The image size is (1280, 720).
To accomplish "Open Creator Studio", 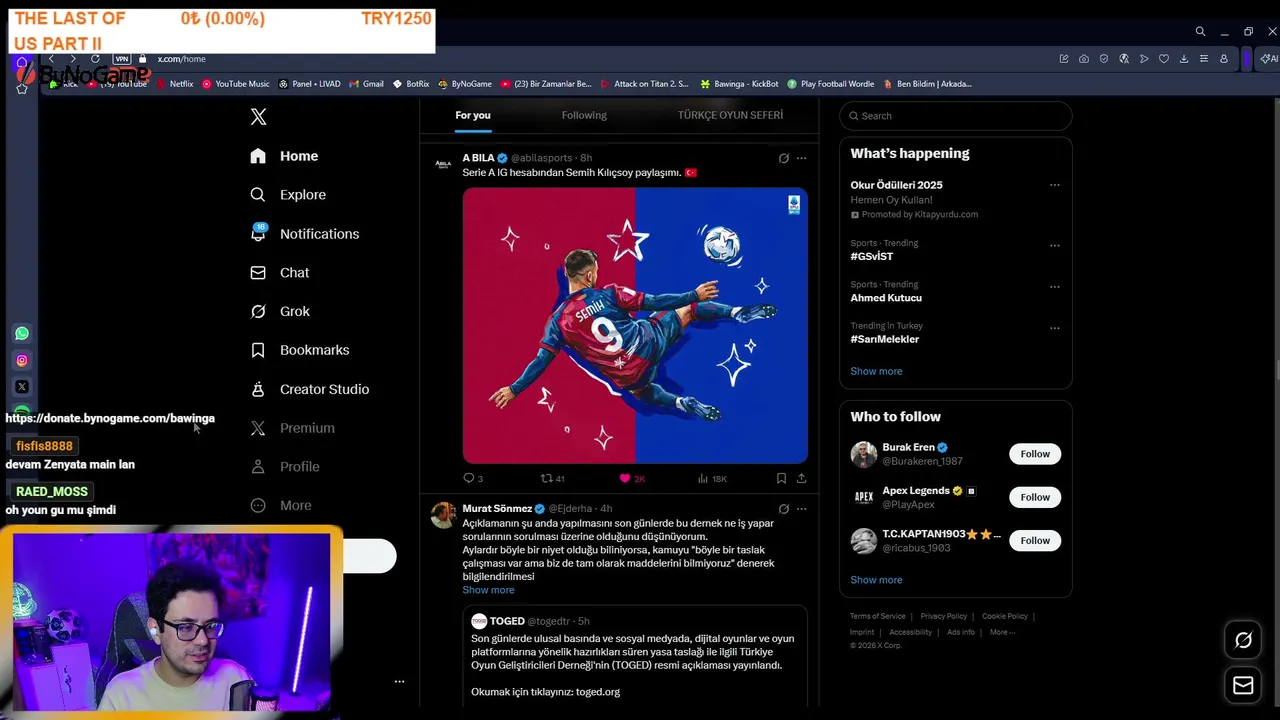I will tap(309, 389).
